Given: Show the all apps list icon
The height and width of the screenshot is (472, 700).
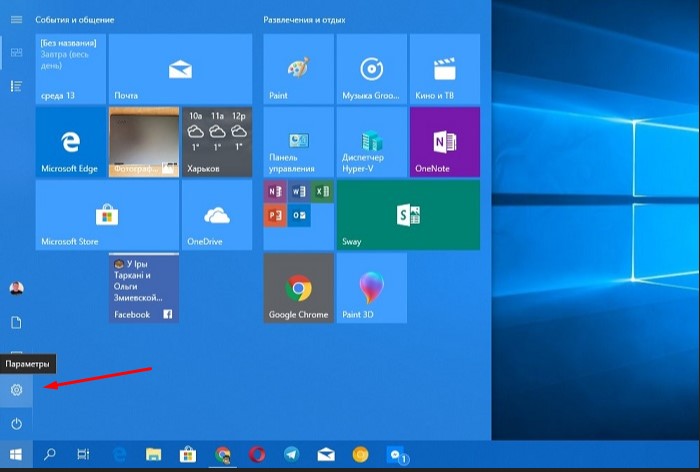Looking at the screenshot, I should [17, 86].
